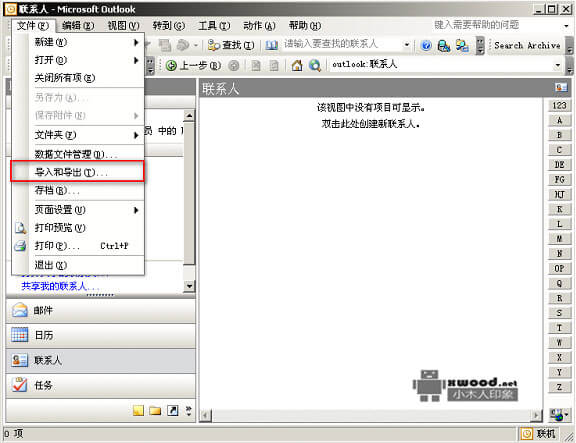Open the outlook:联系人 address dropdown arrow

tap(558, 65)
